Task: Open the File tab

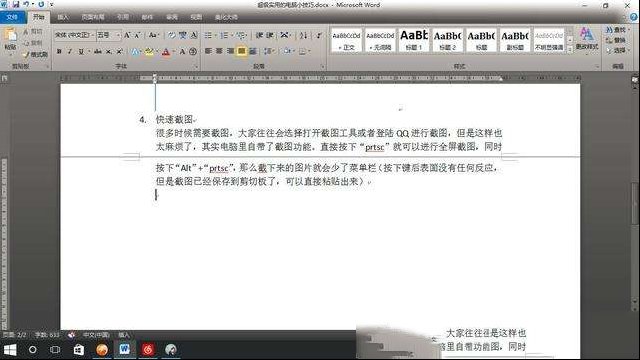Action: (13, 17)
